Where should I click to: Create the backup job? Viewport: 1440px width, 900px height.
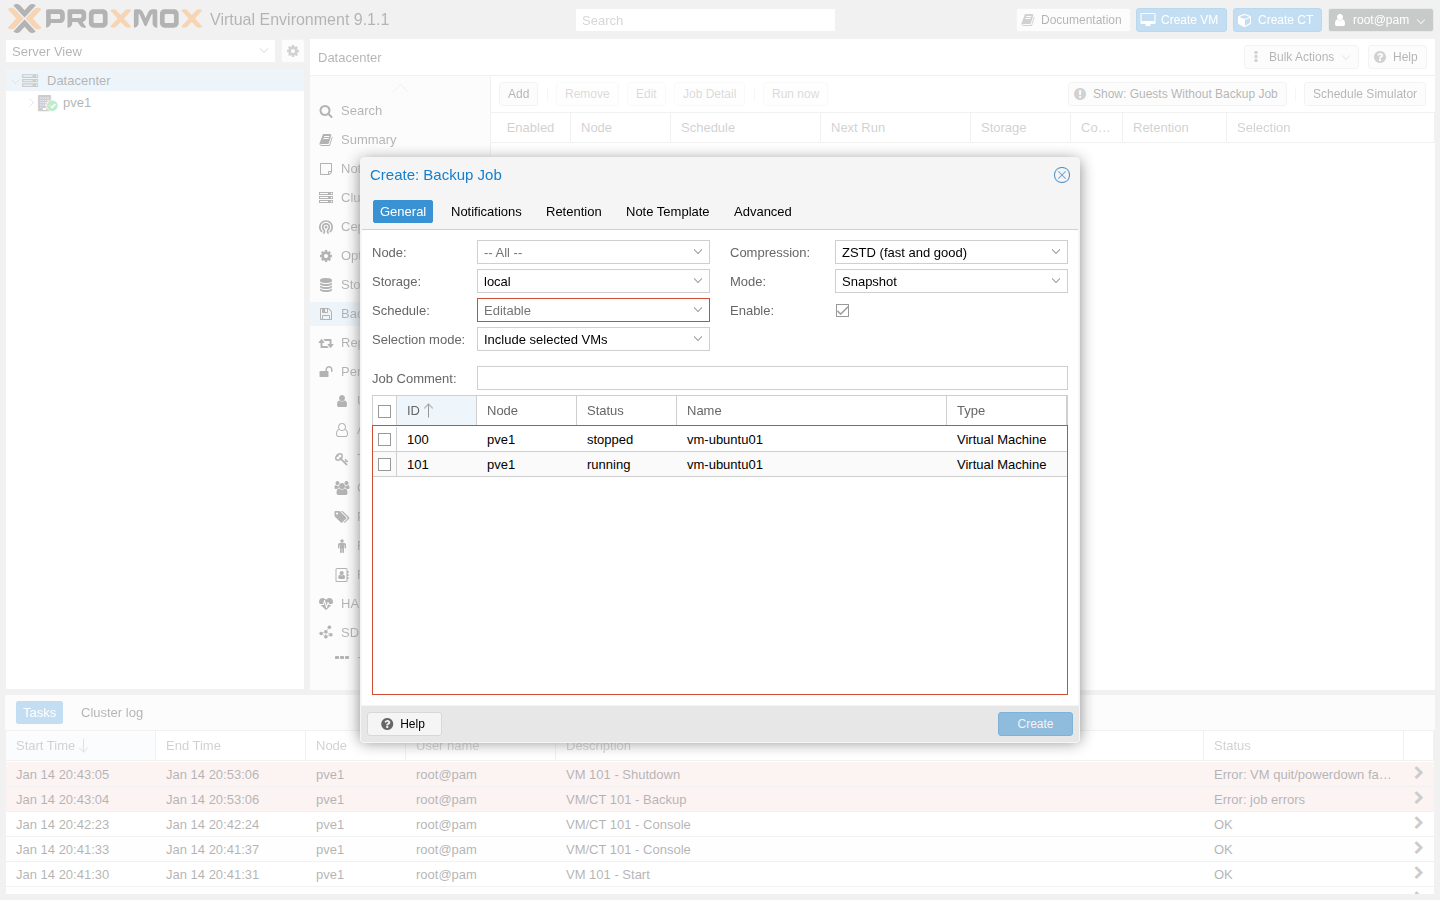(x=1035, y=723)
